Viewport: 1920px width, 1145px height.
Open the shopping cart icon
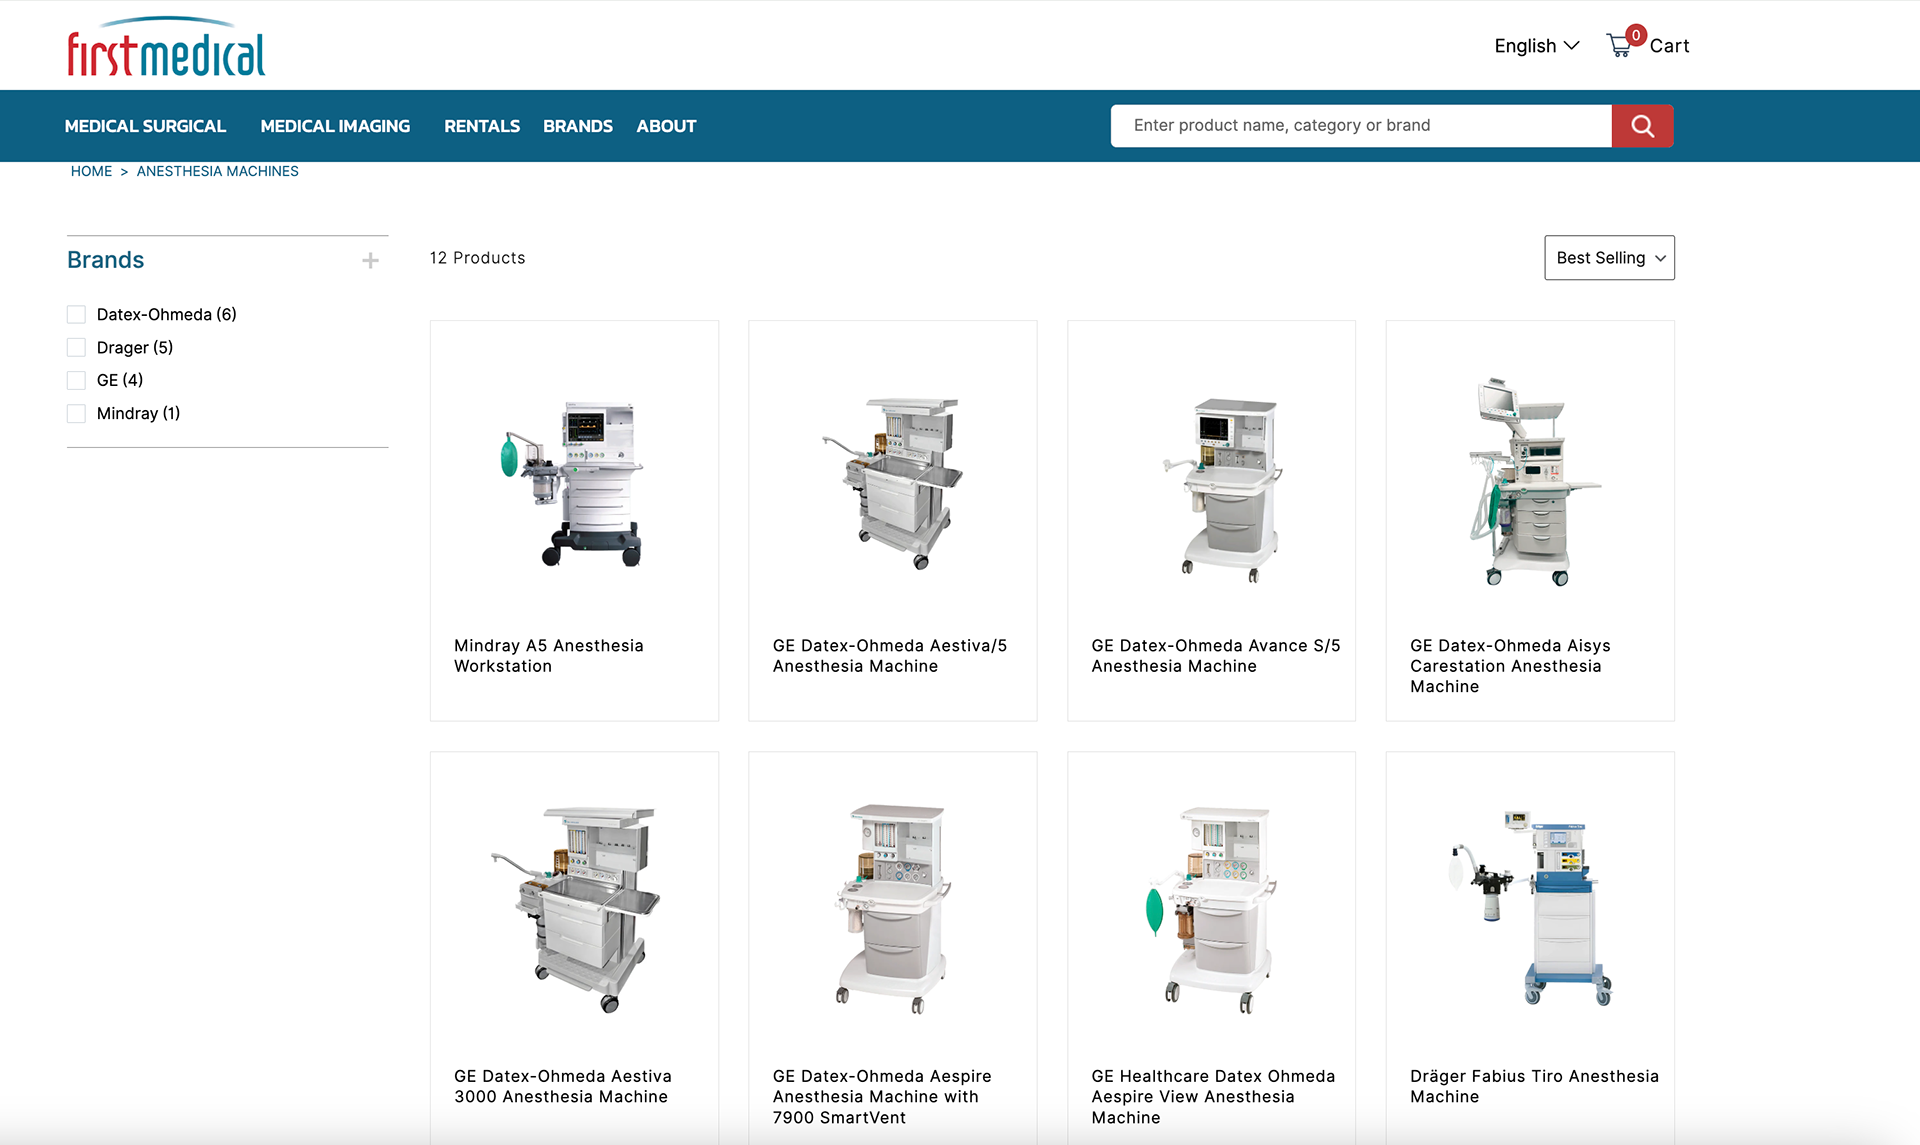(1619, 46)
